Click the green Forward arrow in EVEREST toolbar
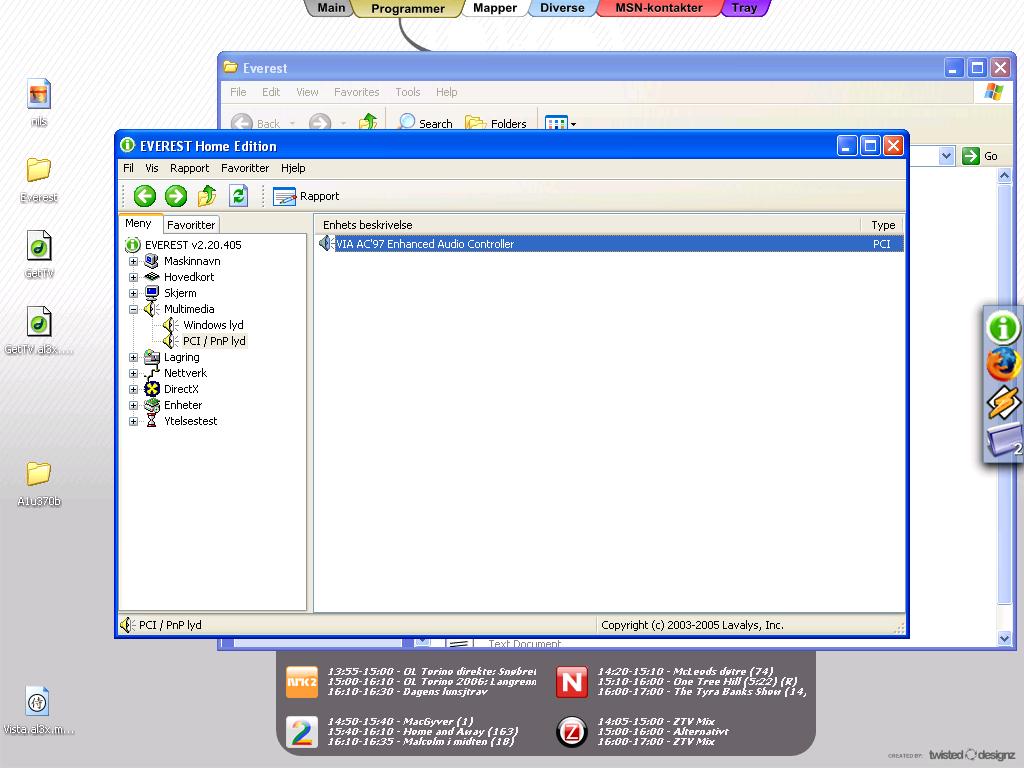 point(175,196)
